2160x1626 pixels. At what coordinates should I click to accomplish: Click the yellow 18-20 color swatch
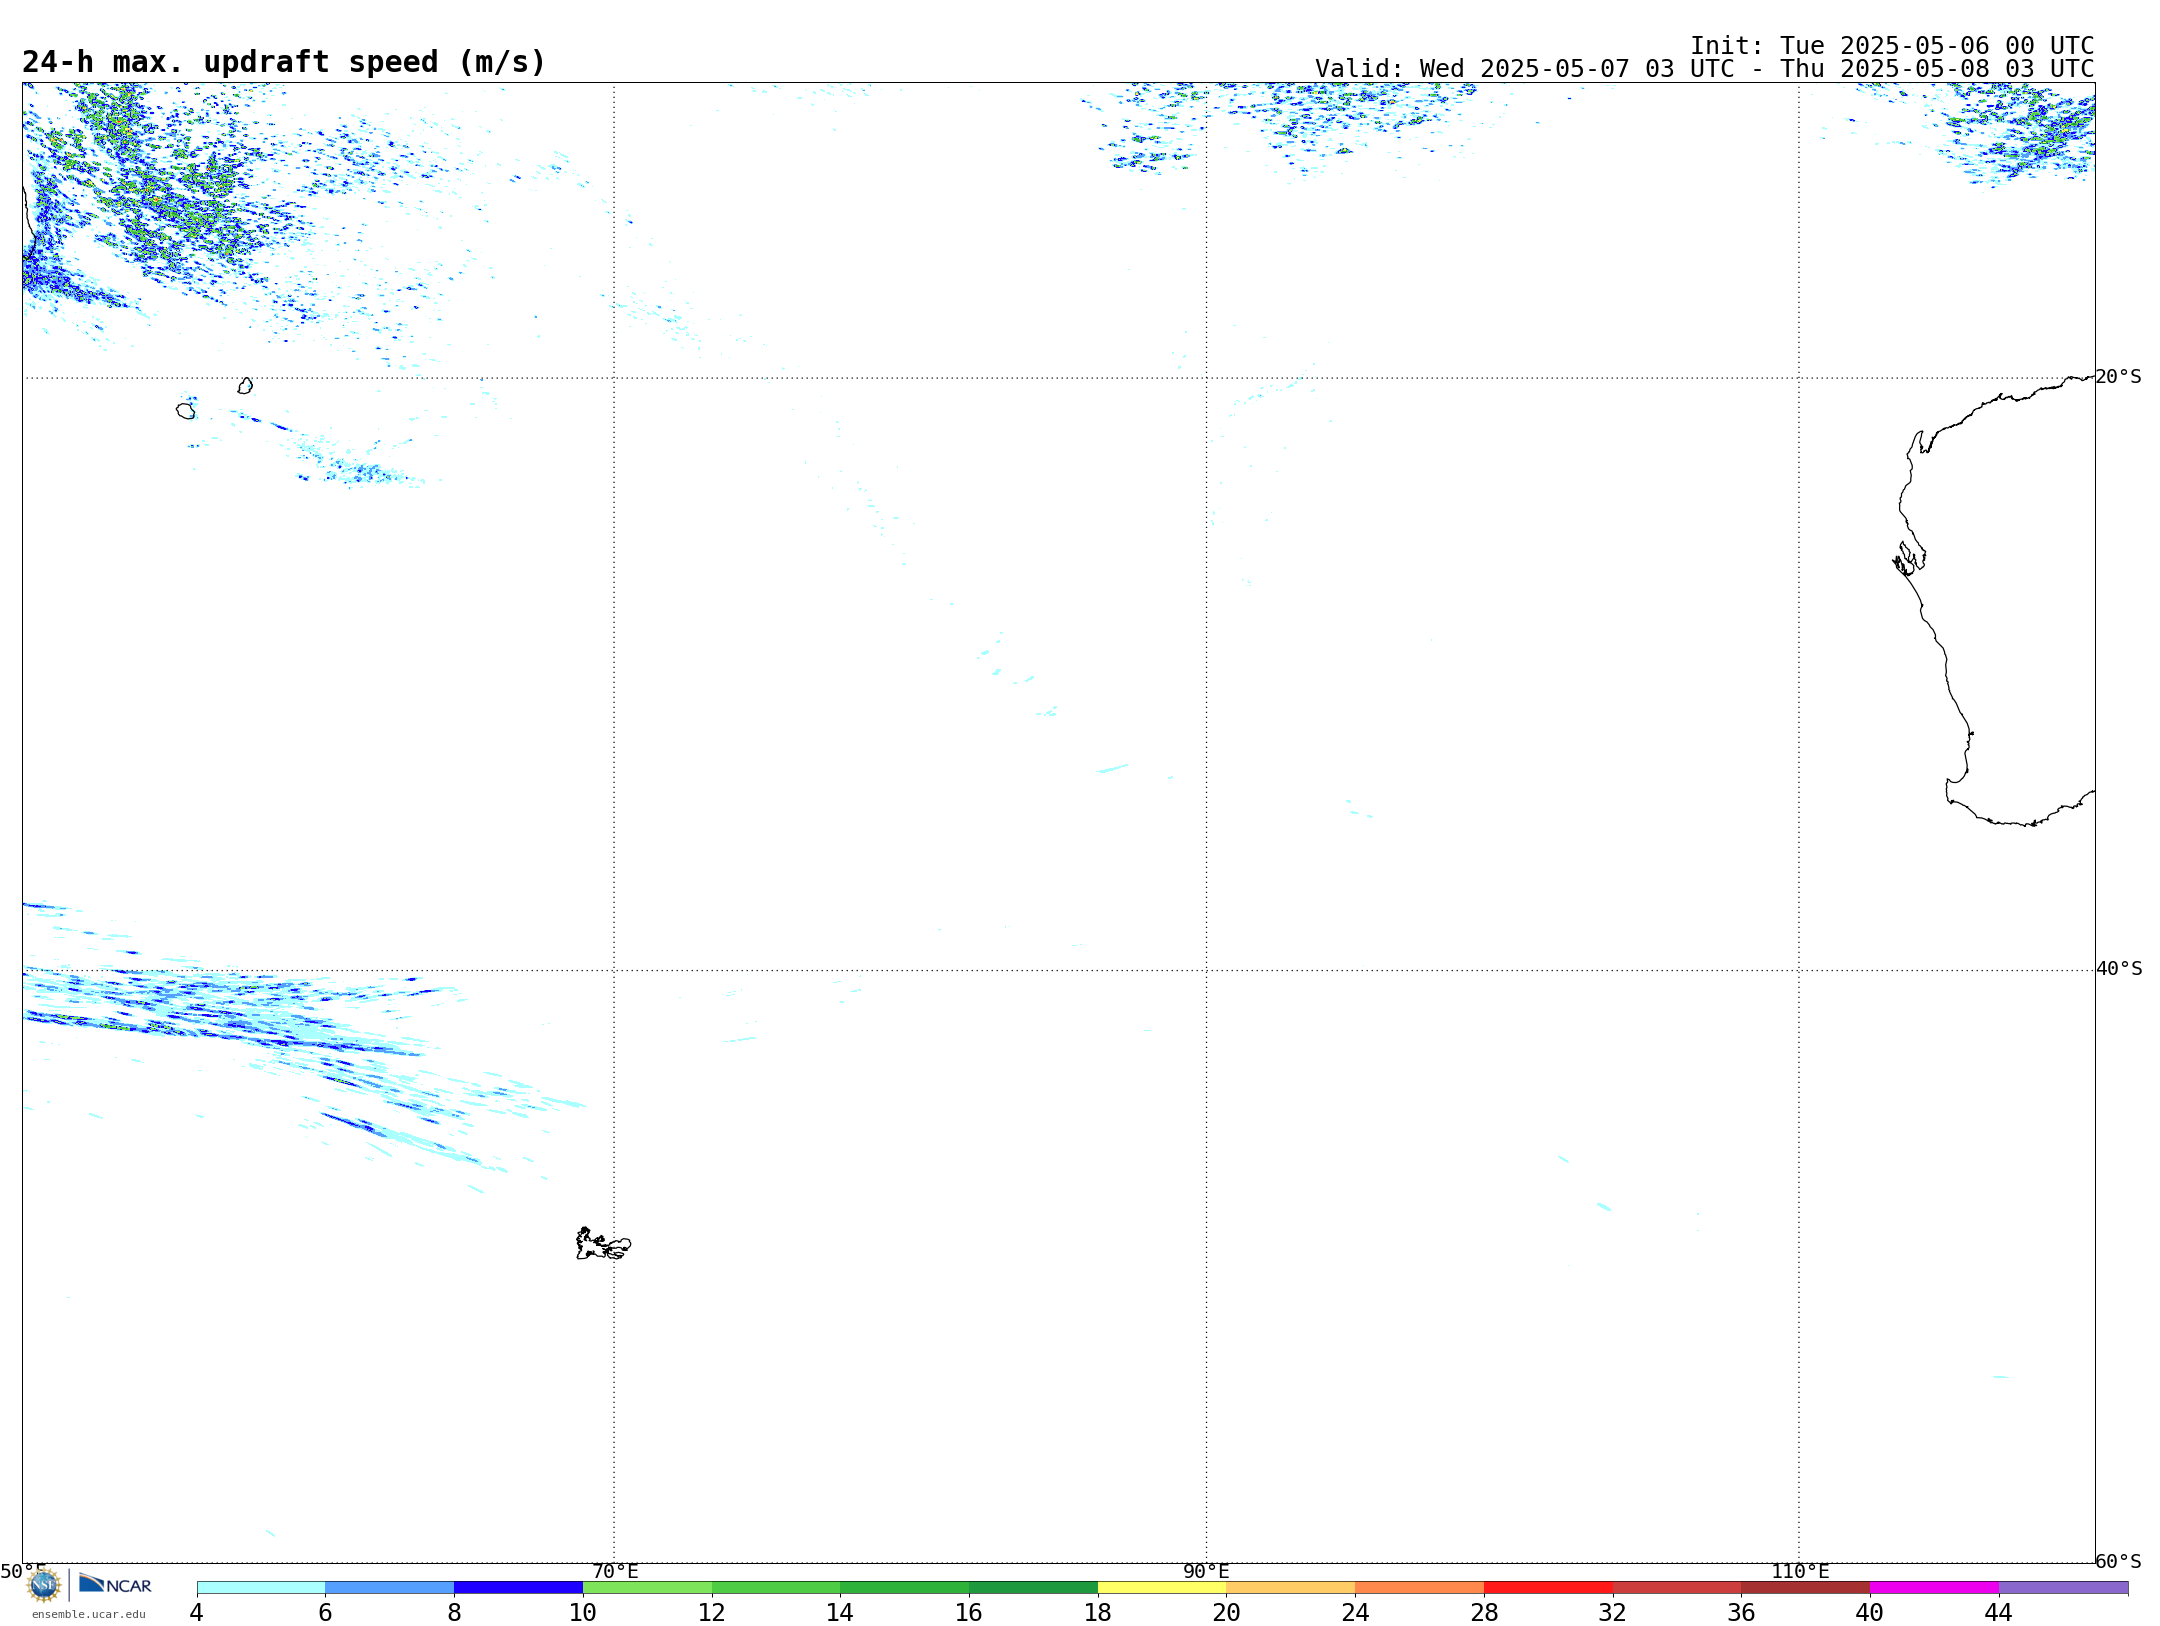point(1162,1588)
